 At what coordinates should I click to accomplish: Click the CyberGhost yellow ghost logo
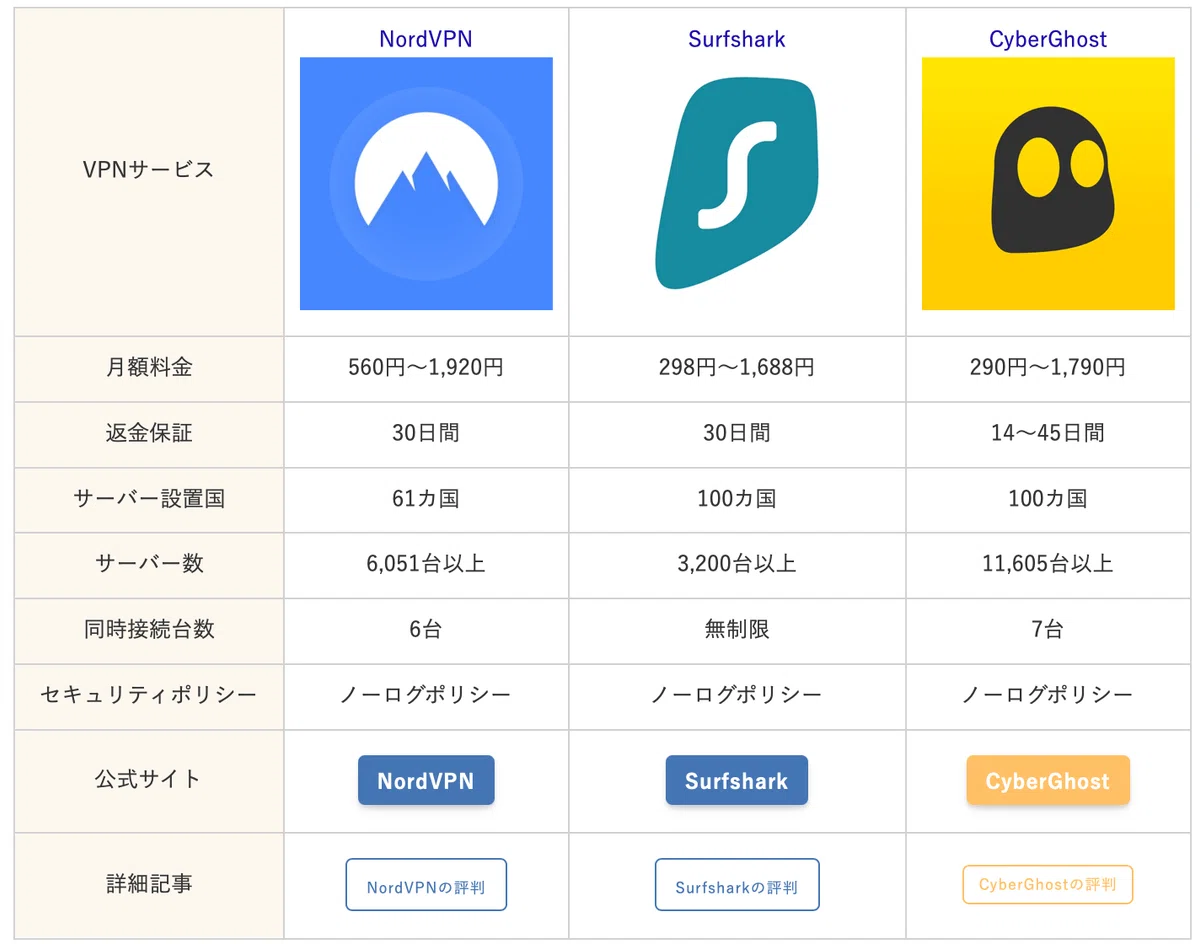pos(1048,183)
